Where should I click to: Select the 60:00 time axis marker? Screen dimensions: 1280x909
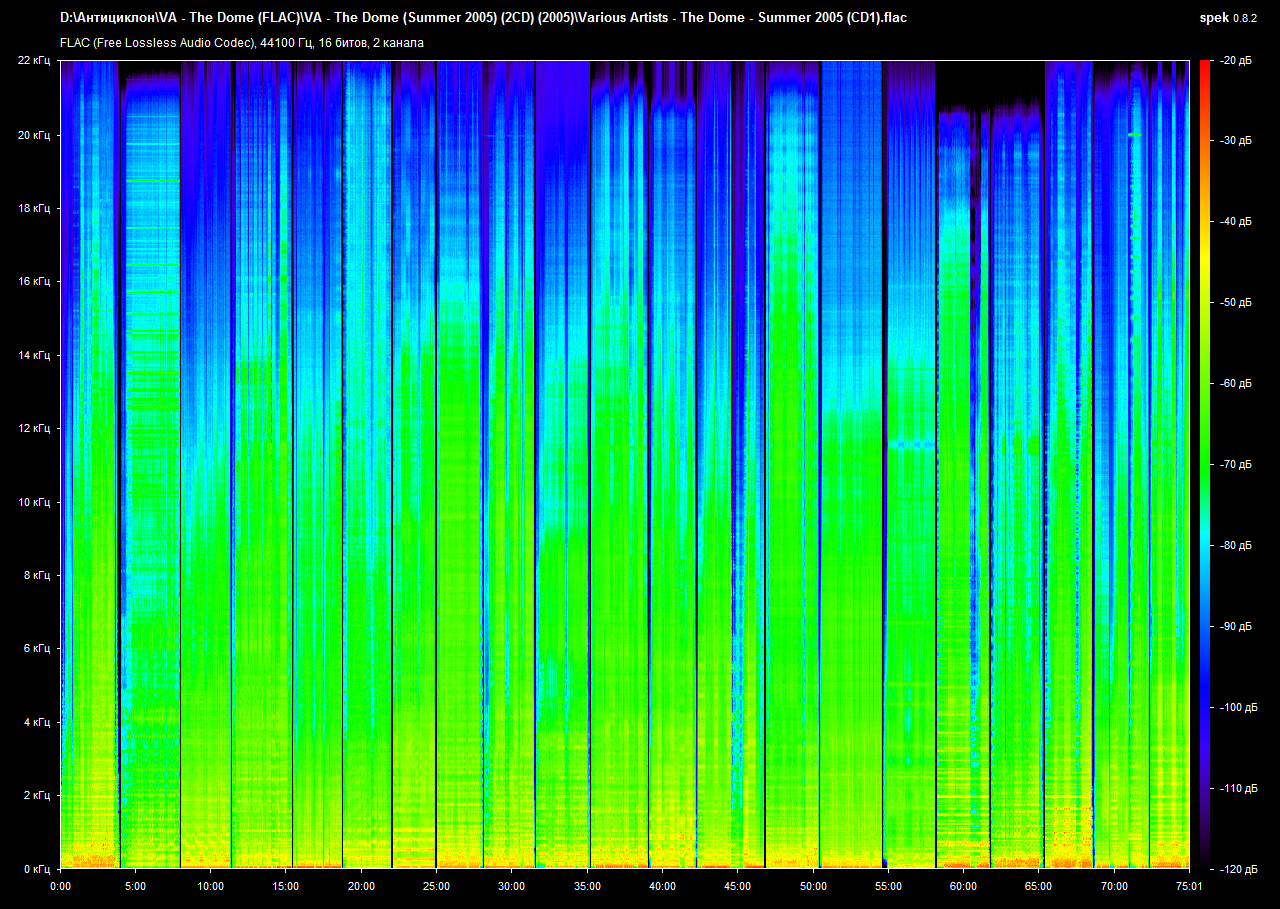coord(963,886)
